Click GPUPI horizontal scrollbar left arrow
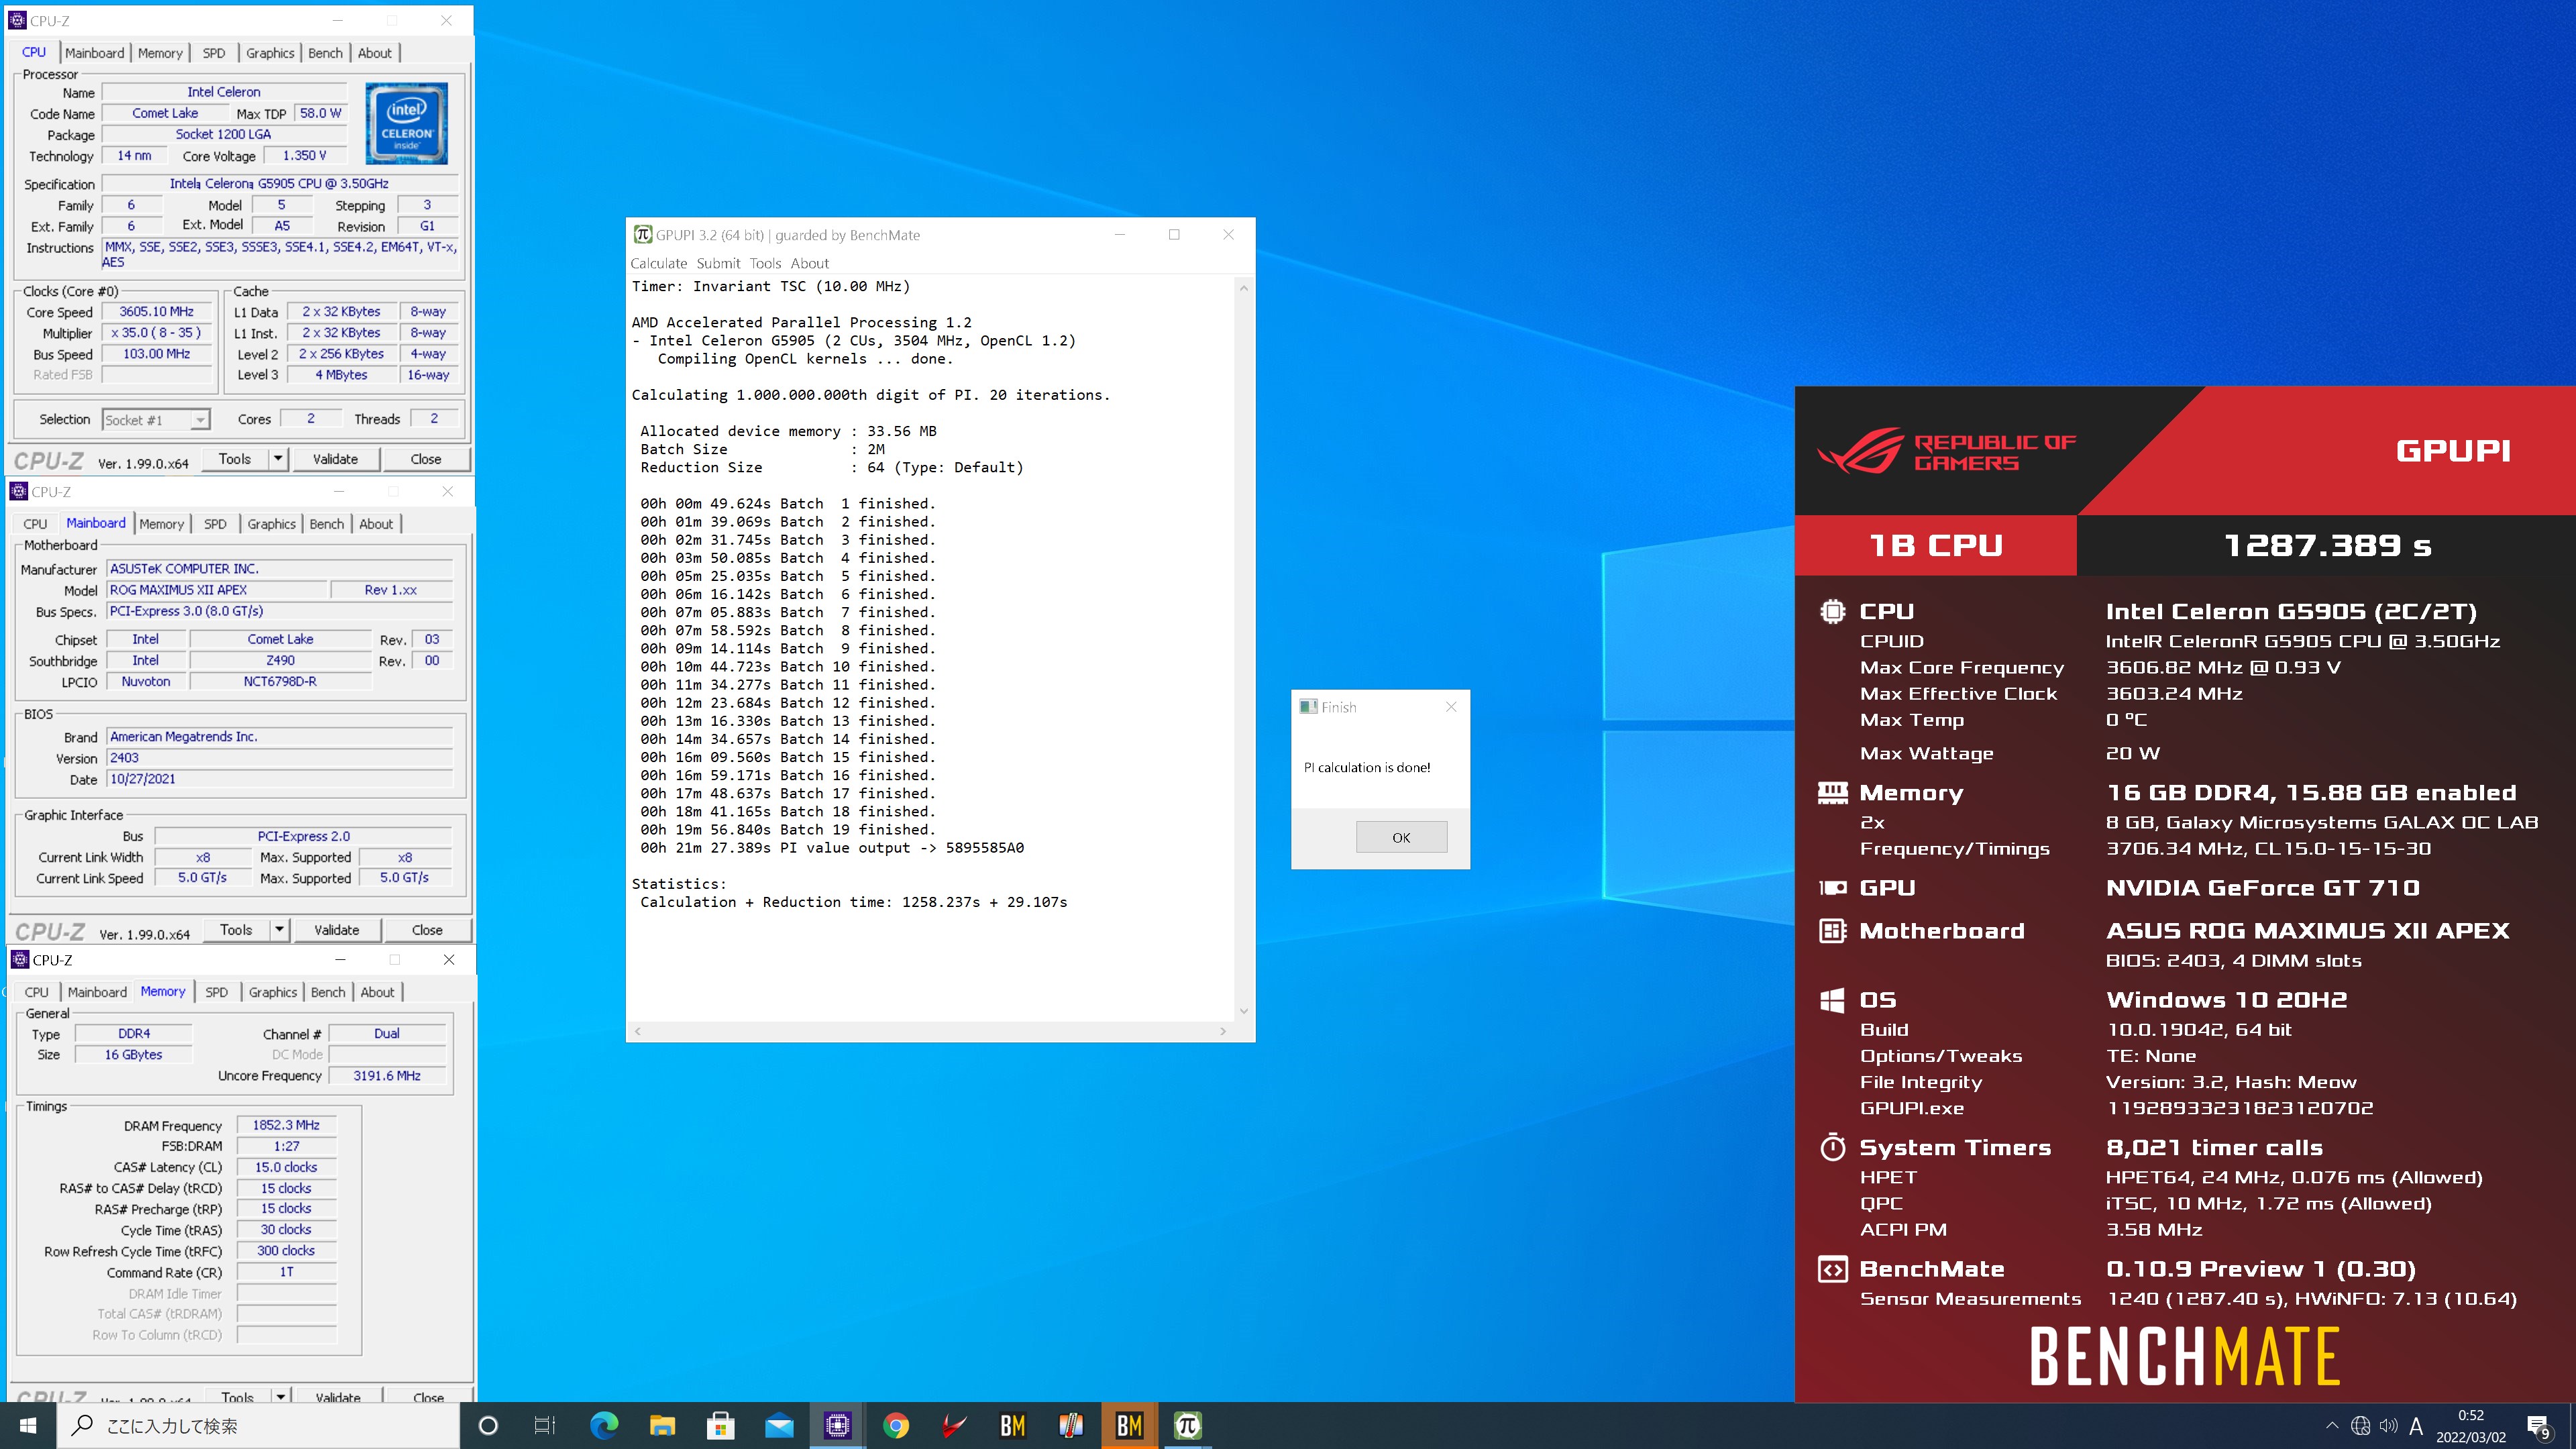This screenshot has height=1449, width=2576. pyautogui.click(x=638, y=1031)
